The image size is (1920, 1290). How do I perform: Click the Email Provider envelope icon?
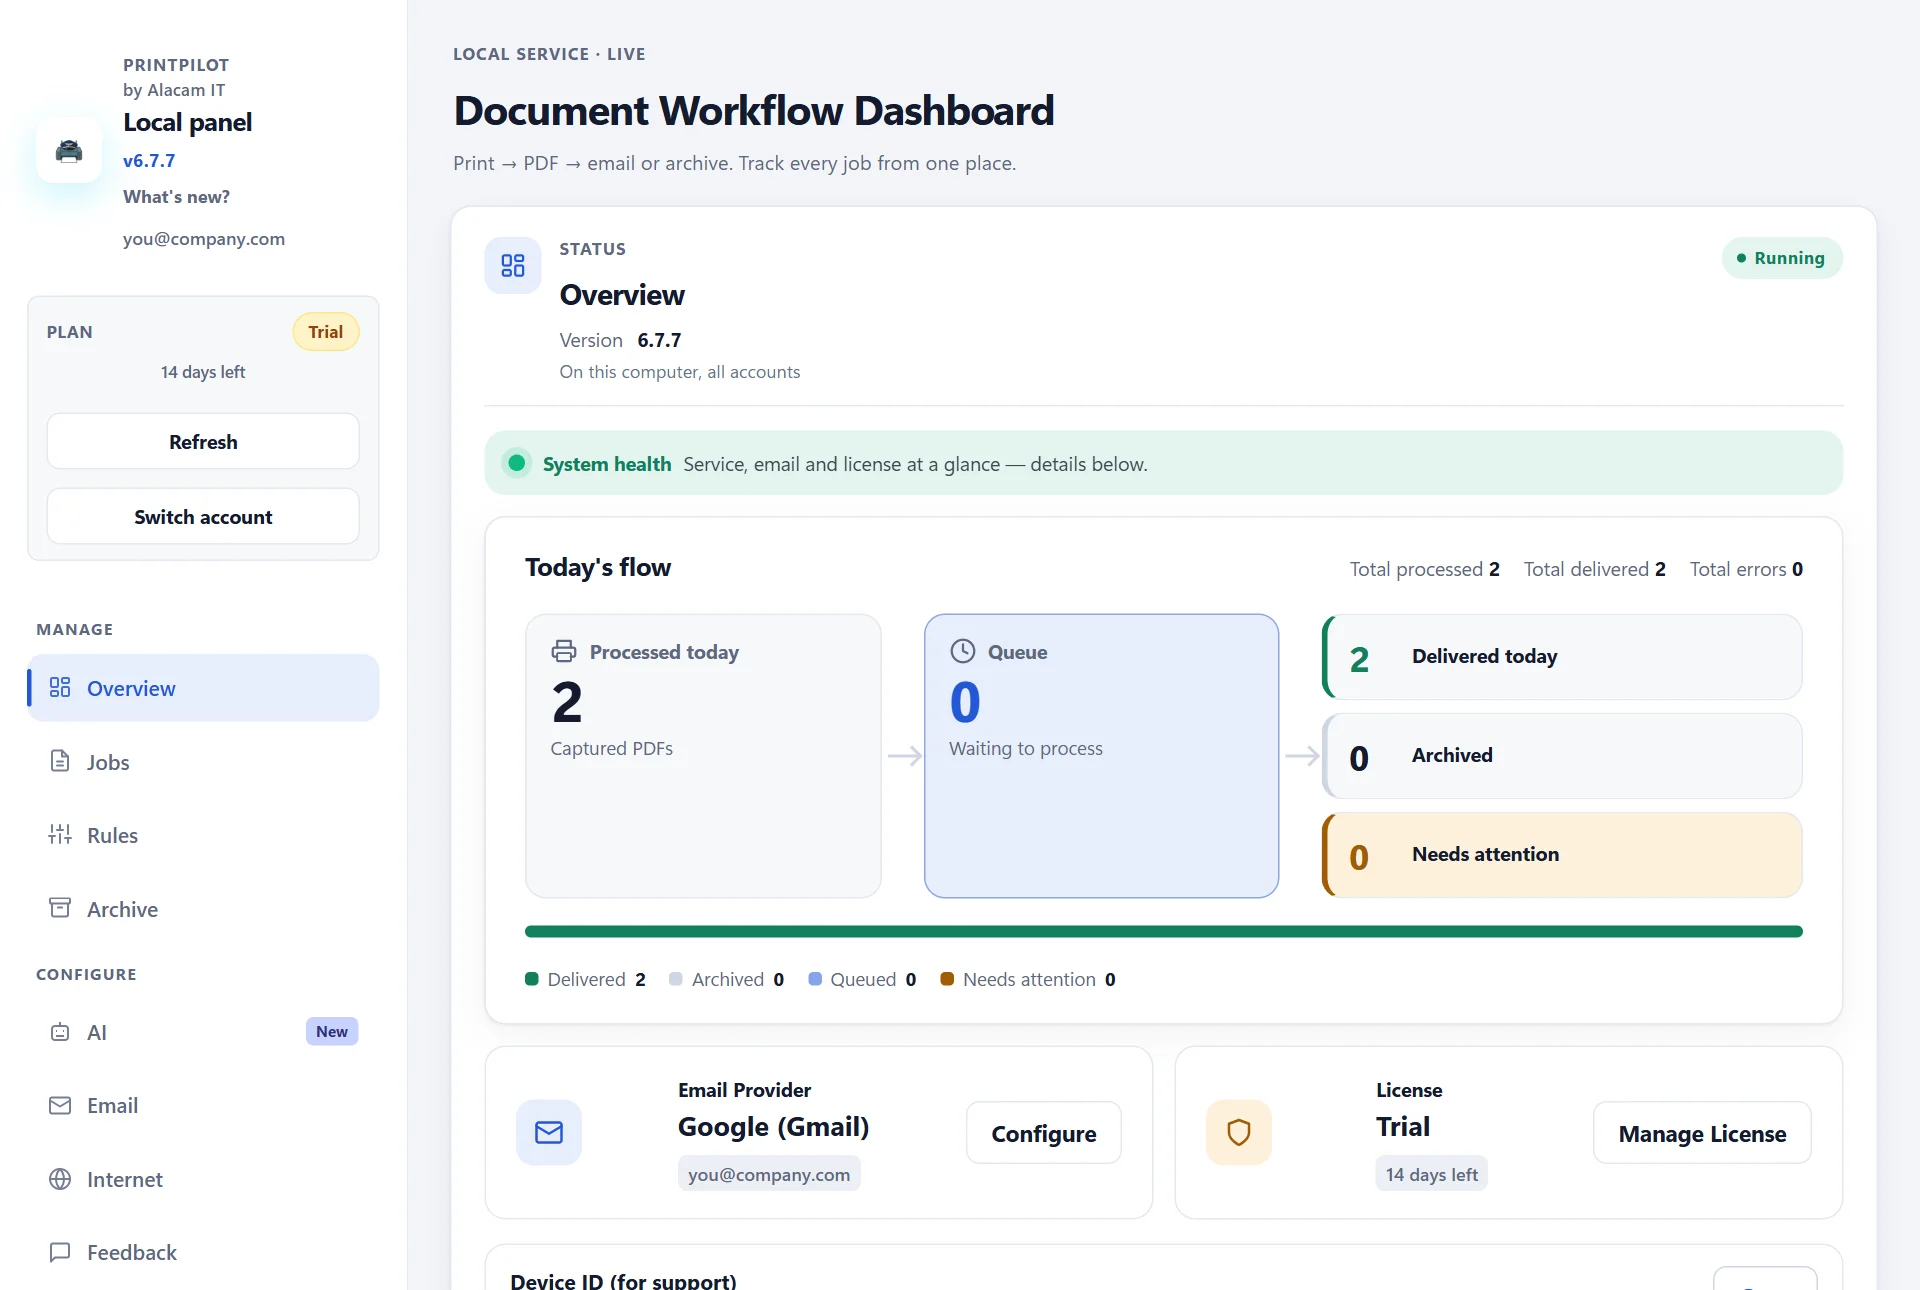[x=549, y=1132]
